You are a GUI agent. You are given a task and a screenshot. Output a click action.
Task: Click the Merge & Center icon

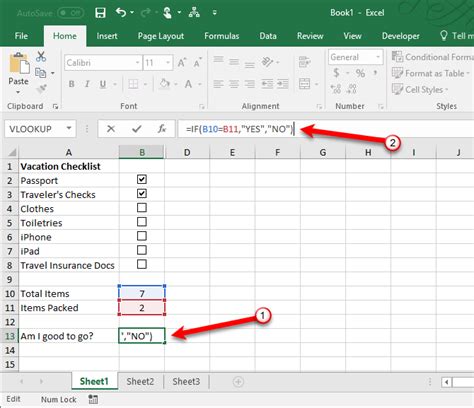(x=305, y=83)
